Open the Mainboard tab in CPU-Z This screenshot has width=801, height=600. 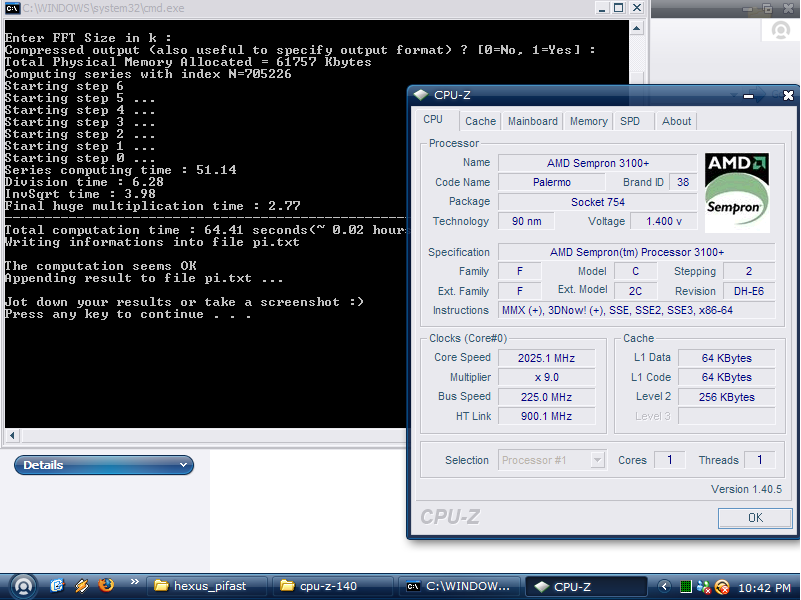[x=532, y=122]
